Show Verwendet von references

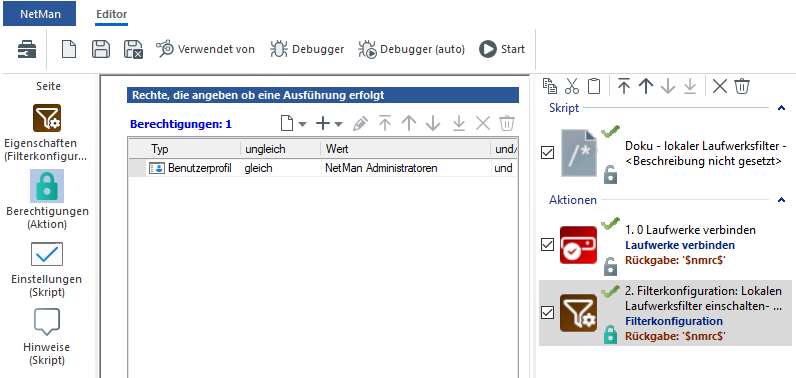[205, 50]
